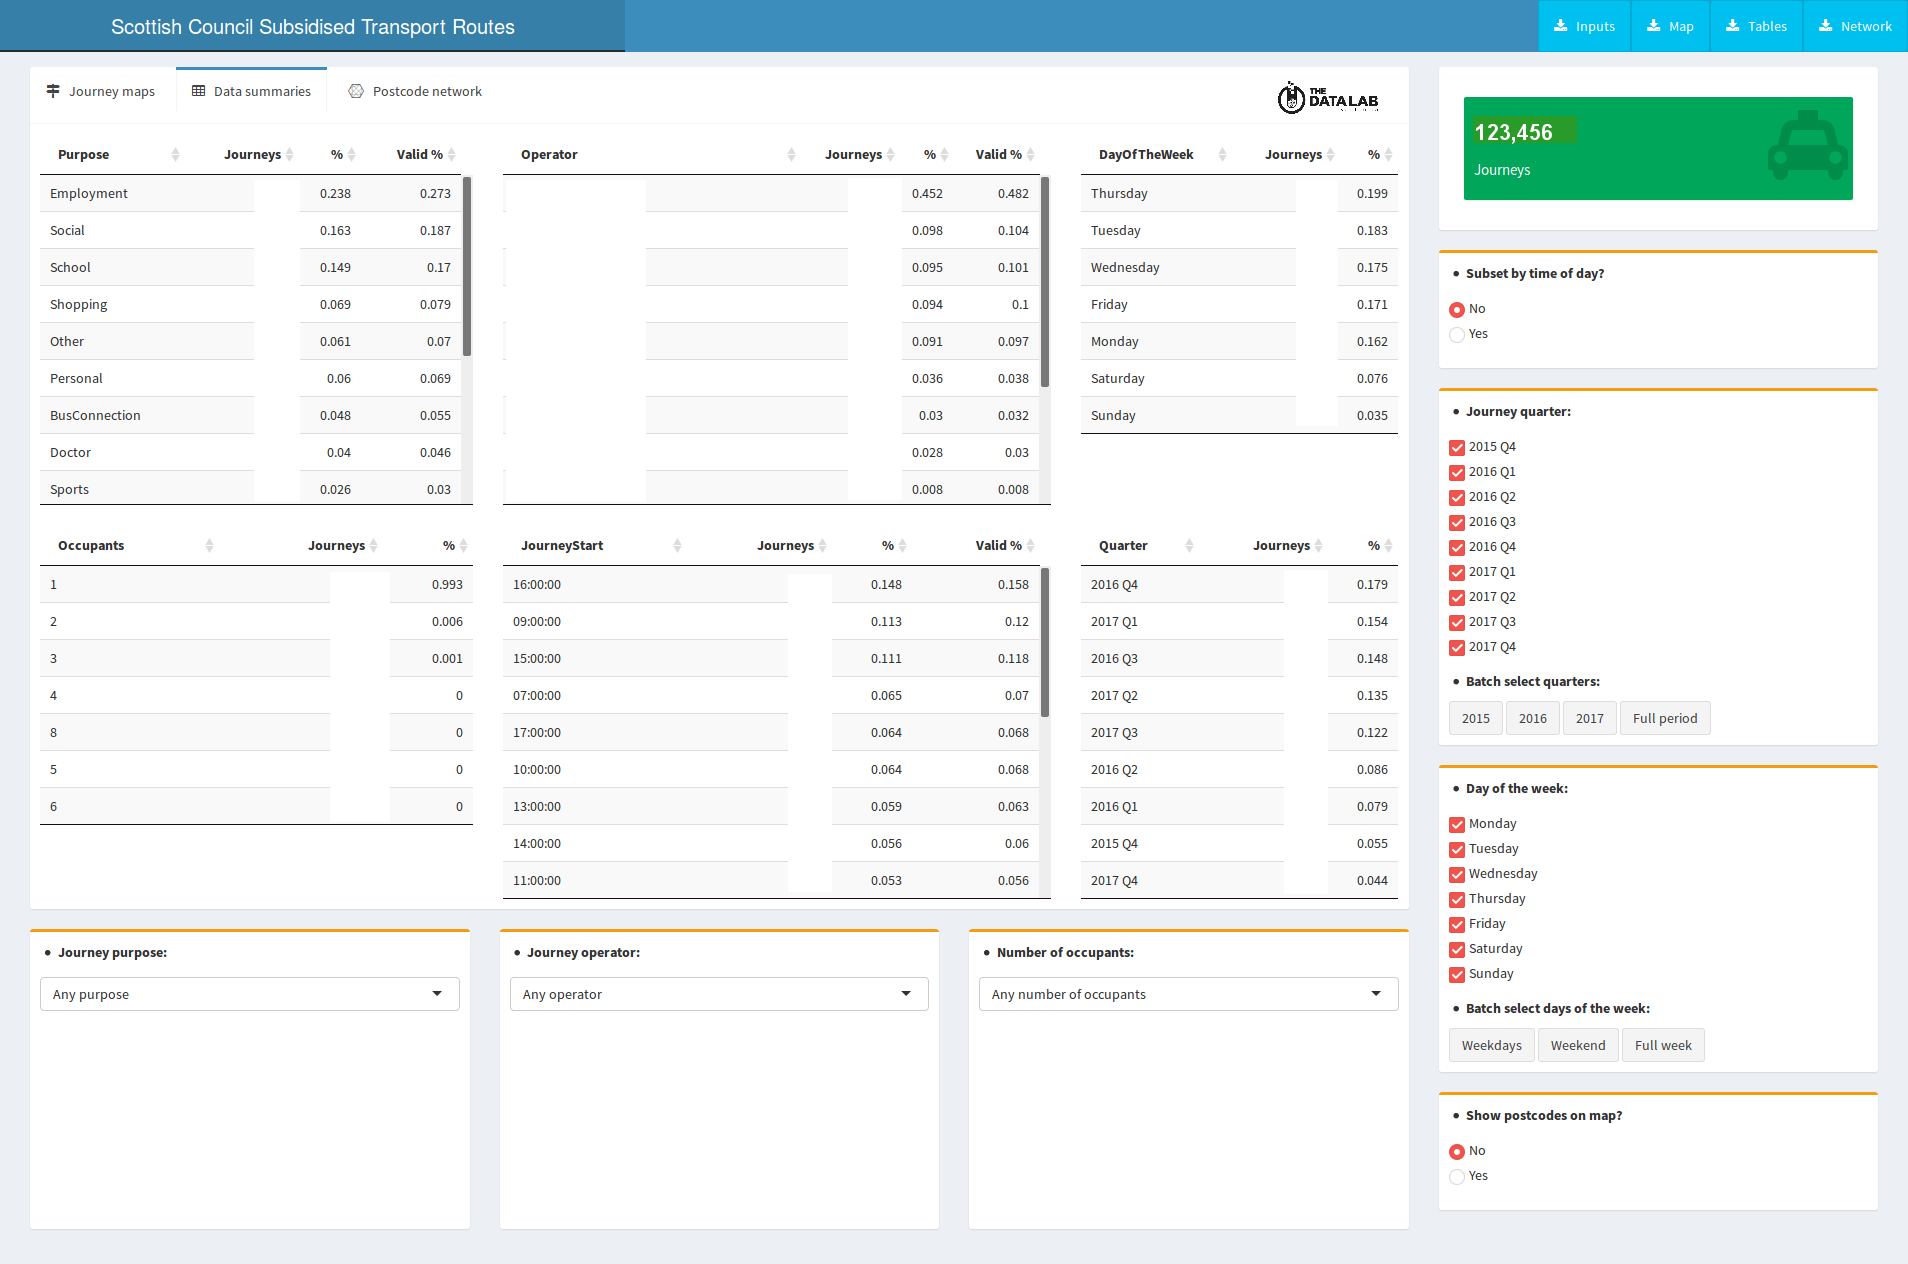Batch select 2015 quarters
The width and height of the screenshot is (1908, 1264).
pyautogui.click(x=1475, y=718)
